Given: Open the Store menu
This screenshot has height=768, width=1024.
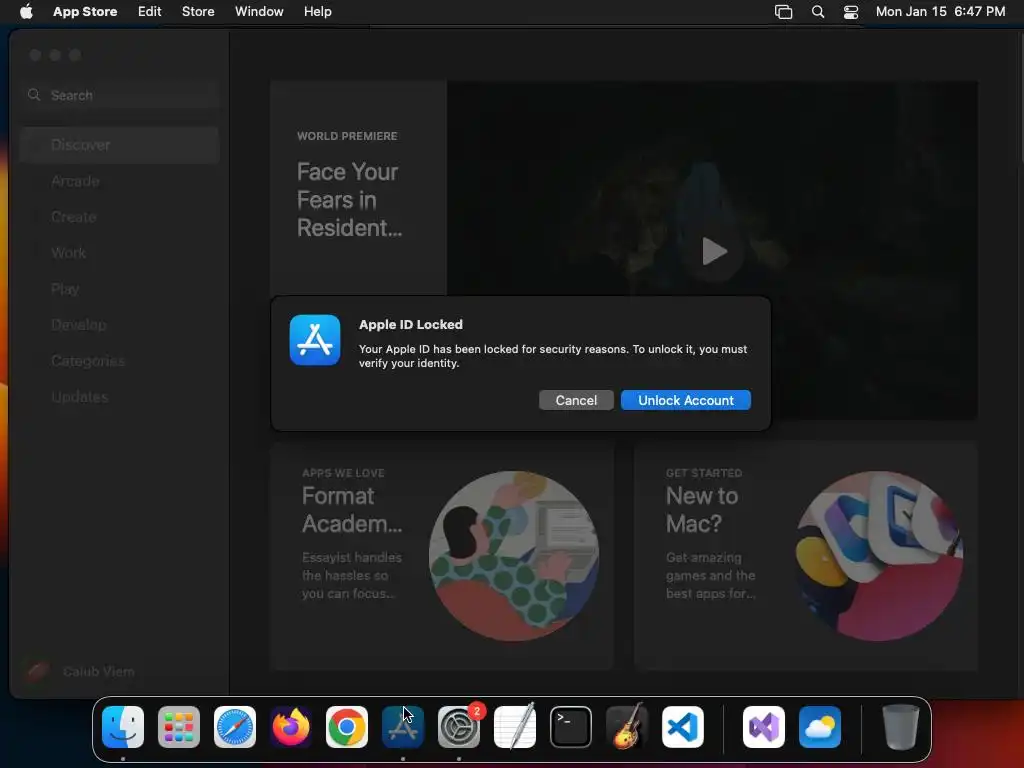Looking at the screenshot, I should (198, 11).
